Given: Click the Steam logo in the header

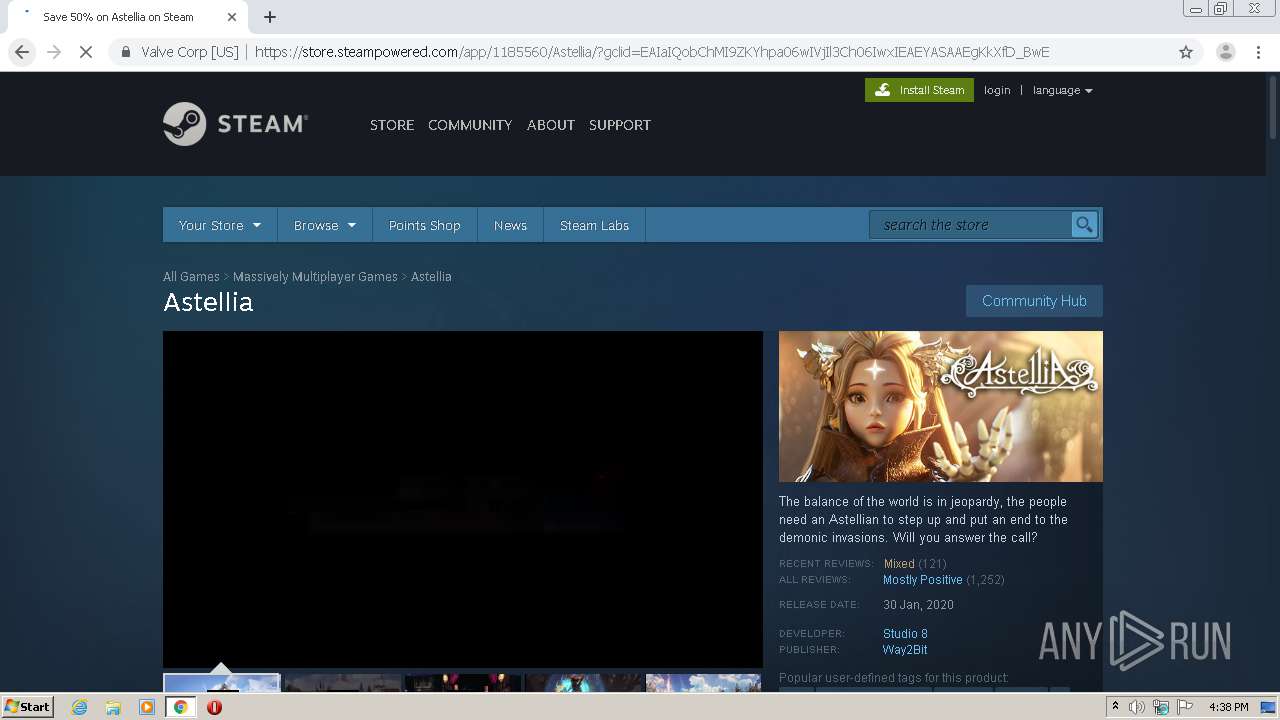Looking at the screenshot, I should click(x=235, y=124).
